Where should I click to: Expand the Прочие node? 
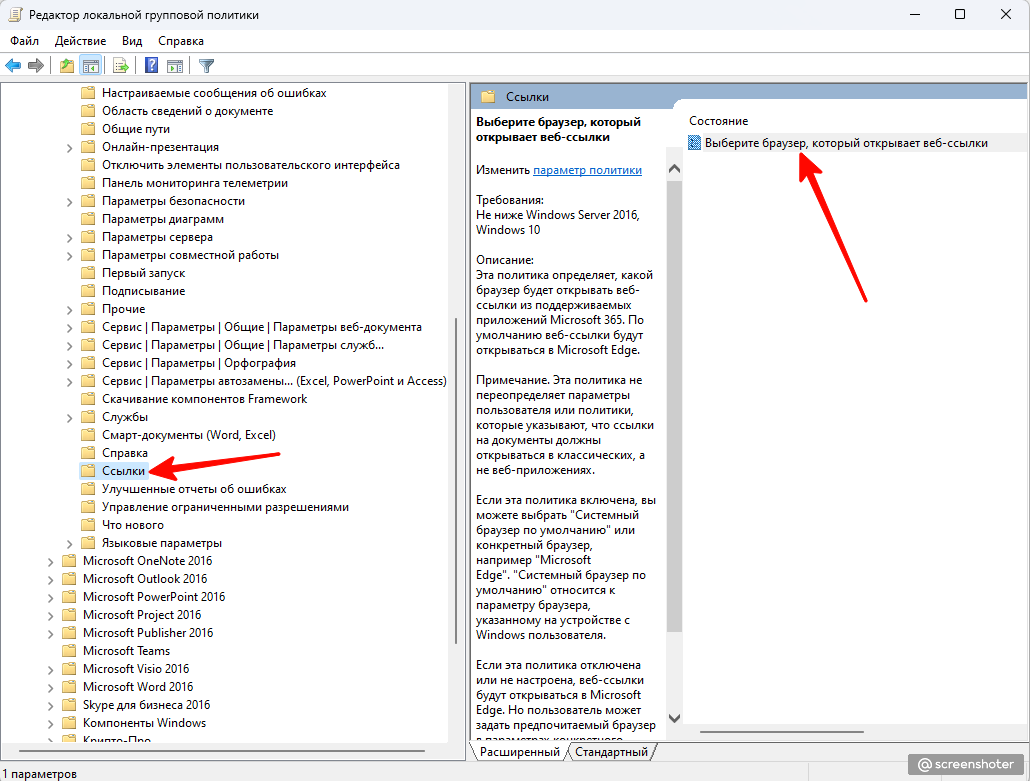pyautogui.click(x=70, y=309)
